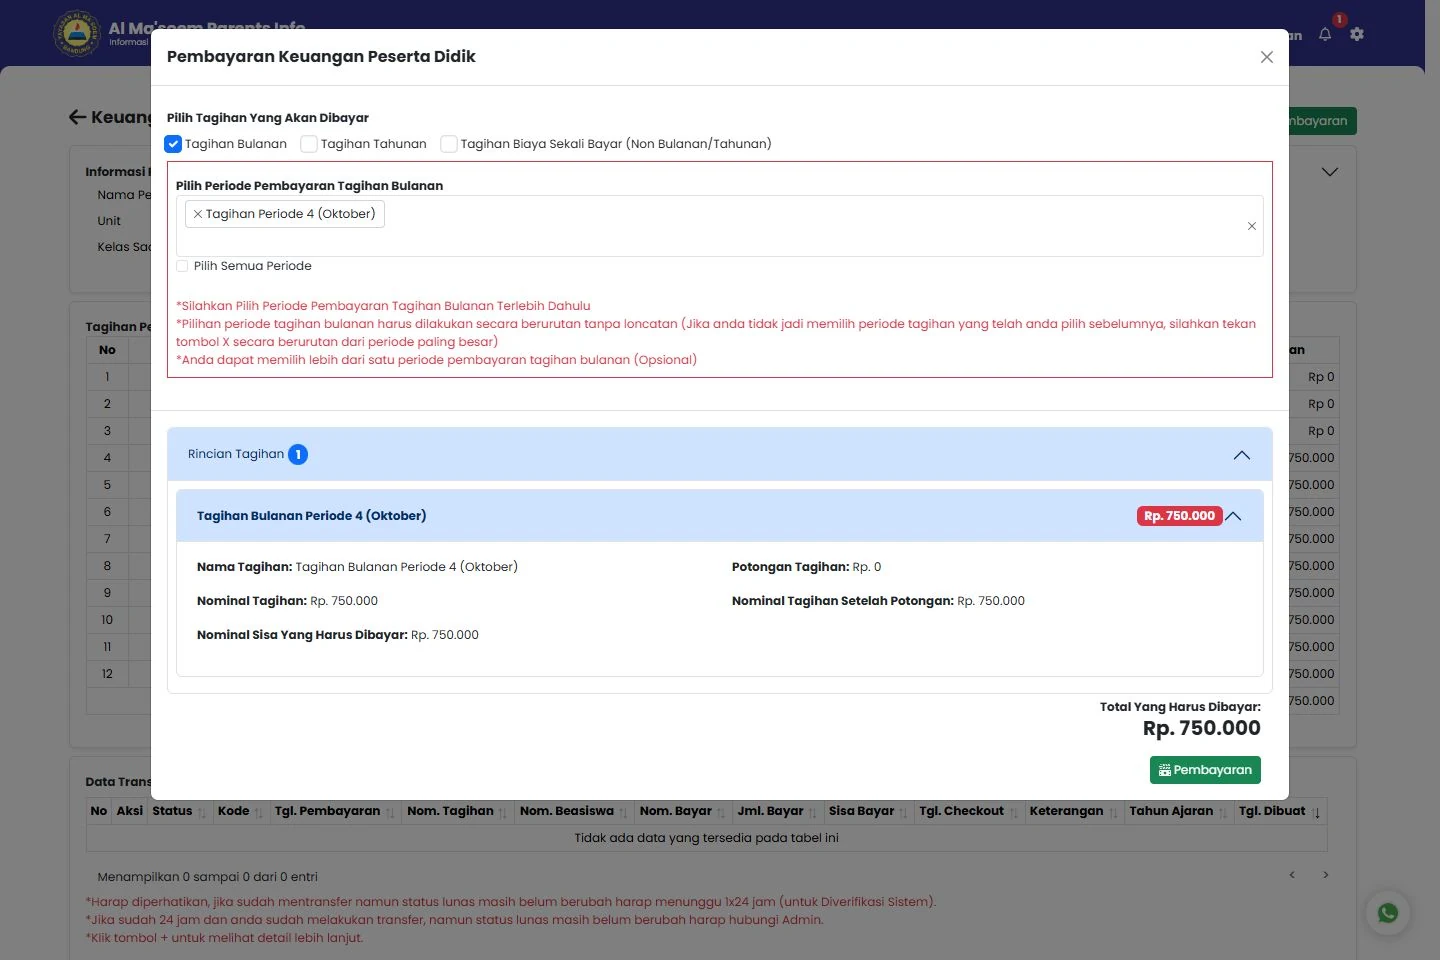The image size is (1440, 960).
Task: Click the Total Rp. 750.000 amount text
Action: pos(1201,728)
